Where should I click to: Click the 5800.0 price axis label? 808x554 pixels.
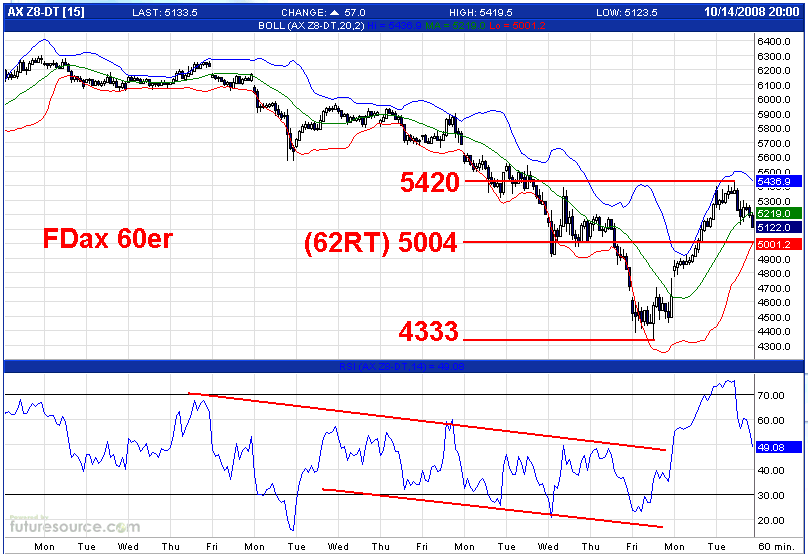coord(773,129)
